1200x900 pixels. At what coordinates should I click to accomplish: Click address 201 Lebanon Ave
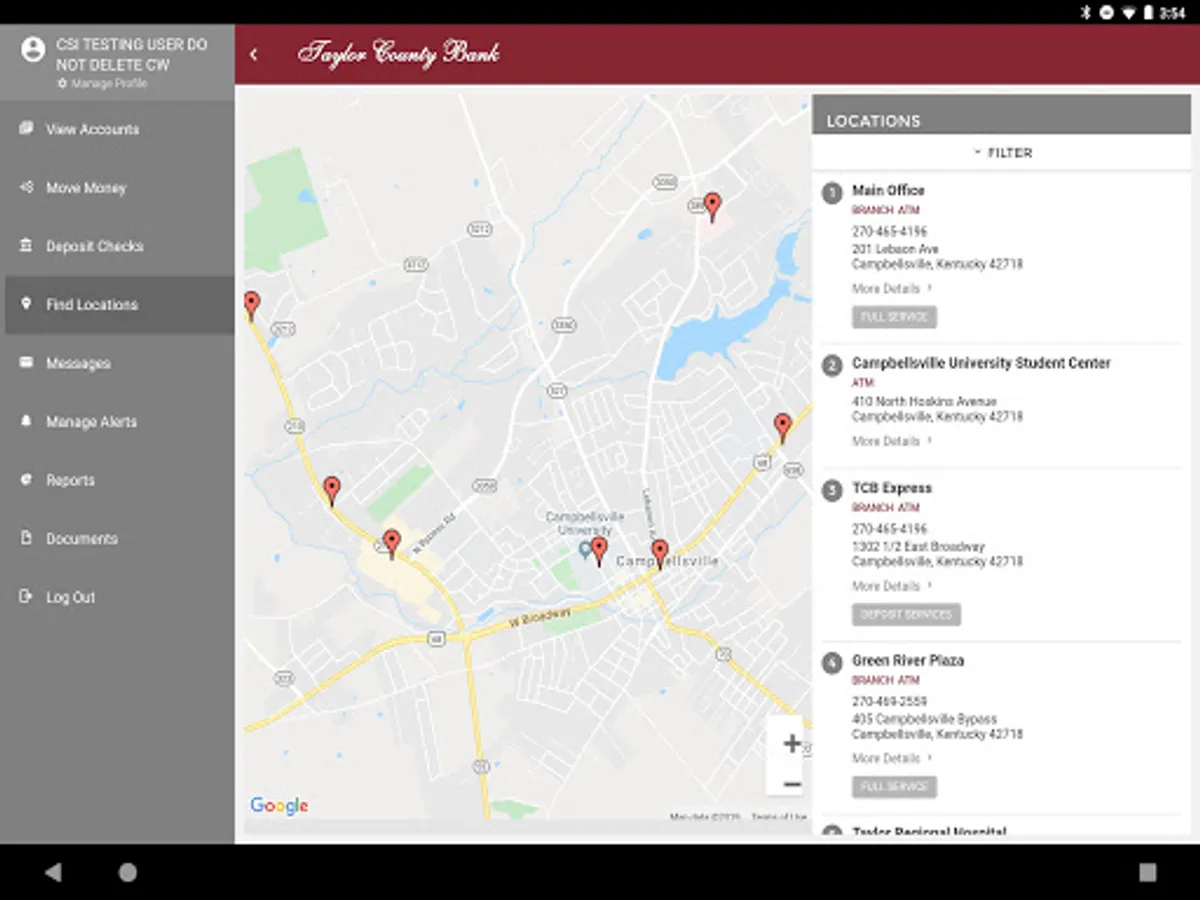(x=895, y=249)
